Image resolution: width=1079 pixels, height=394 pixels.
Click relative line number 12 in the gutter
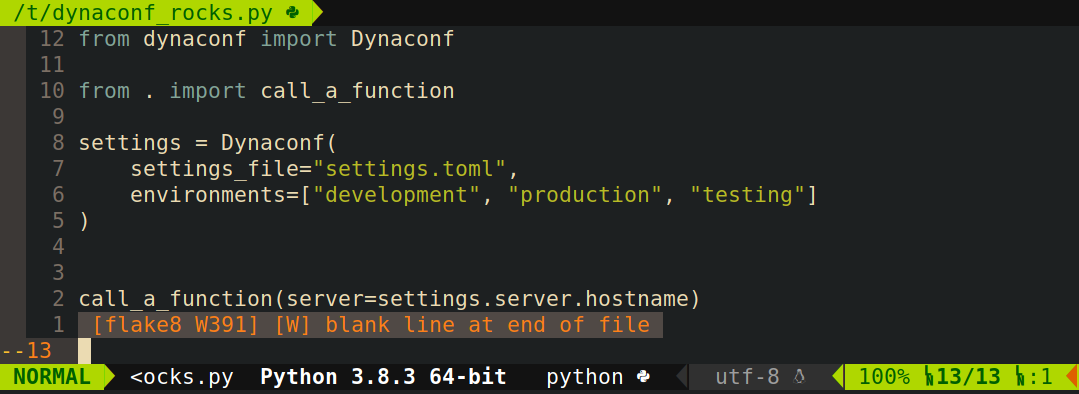pyautogui.click(x=52, y=39)
